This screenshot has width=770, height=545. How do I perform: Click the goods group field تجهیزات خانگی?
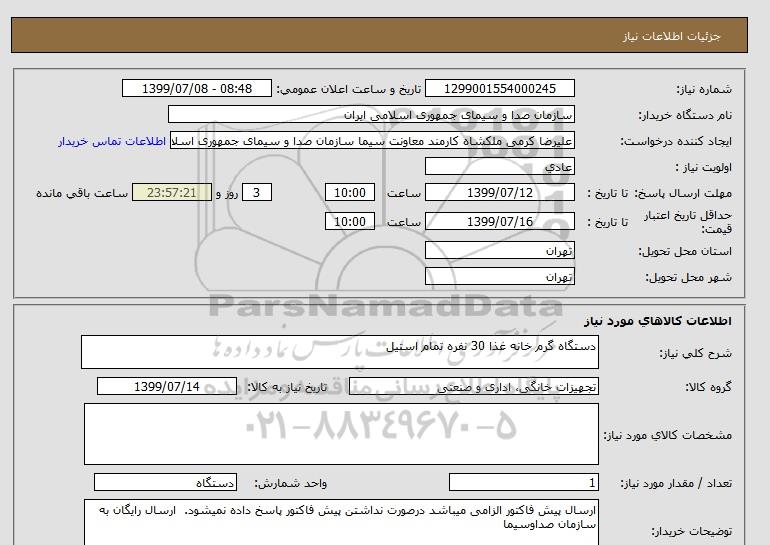coord(473,386)
